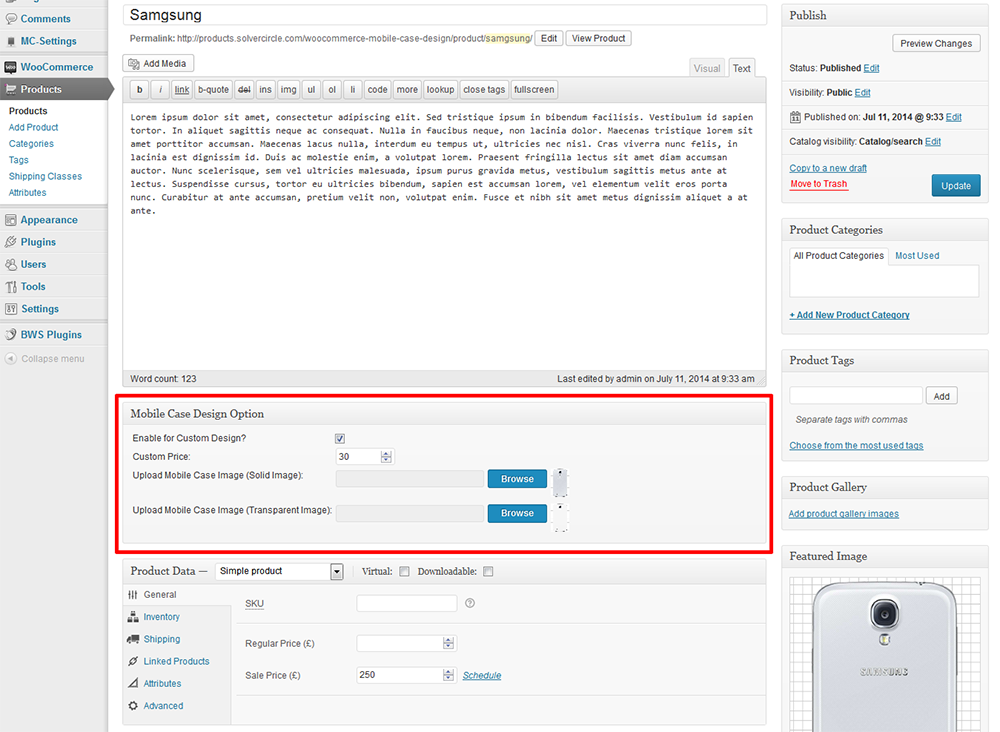The height and width of the screenshot is (732, 1000).
Task: Click the Product Tags input field
Action: 855,396
